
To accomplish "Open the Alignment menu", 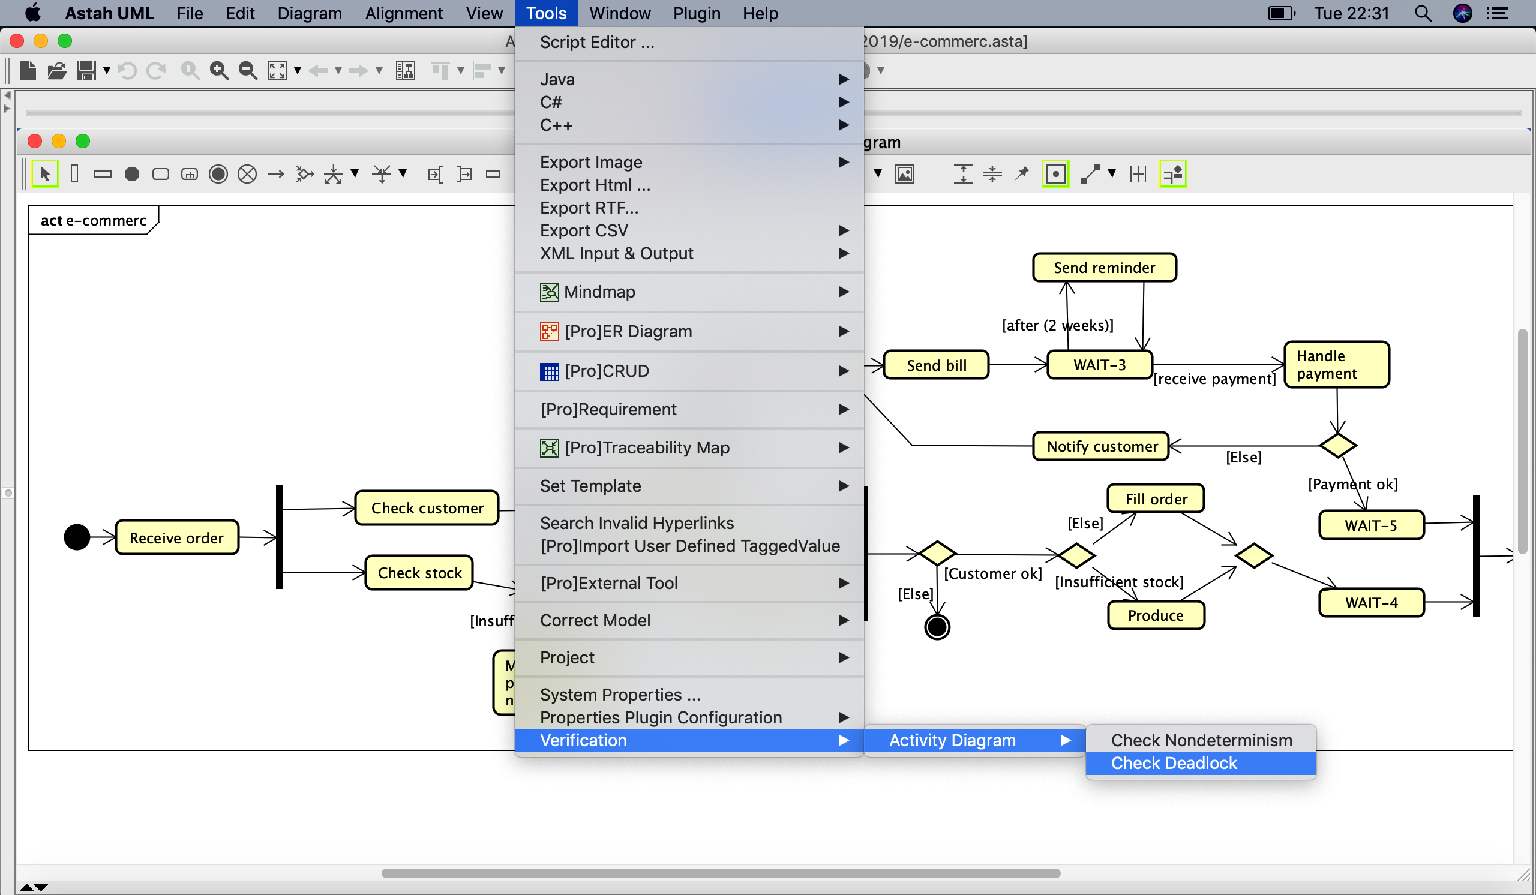I will coord(404,13).
